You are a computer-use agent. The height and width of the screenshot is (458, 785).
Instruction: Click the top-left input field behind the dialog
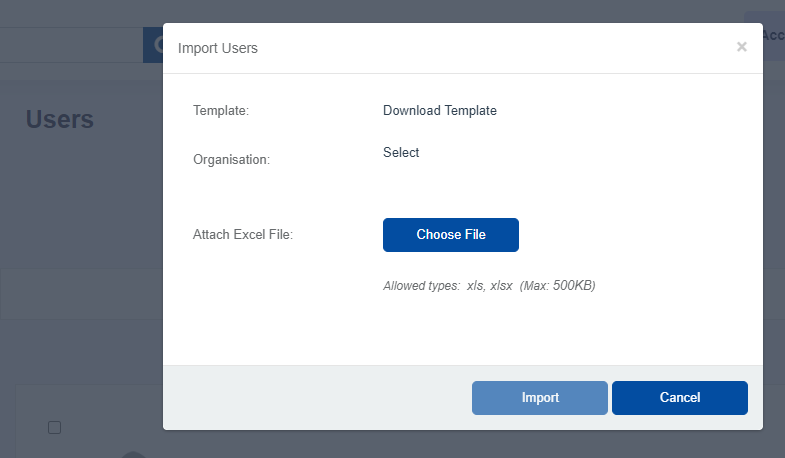click(70, 46)
